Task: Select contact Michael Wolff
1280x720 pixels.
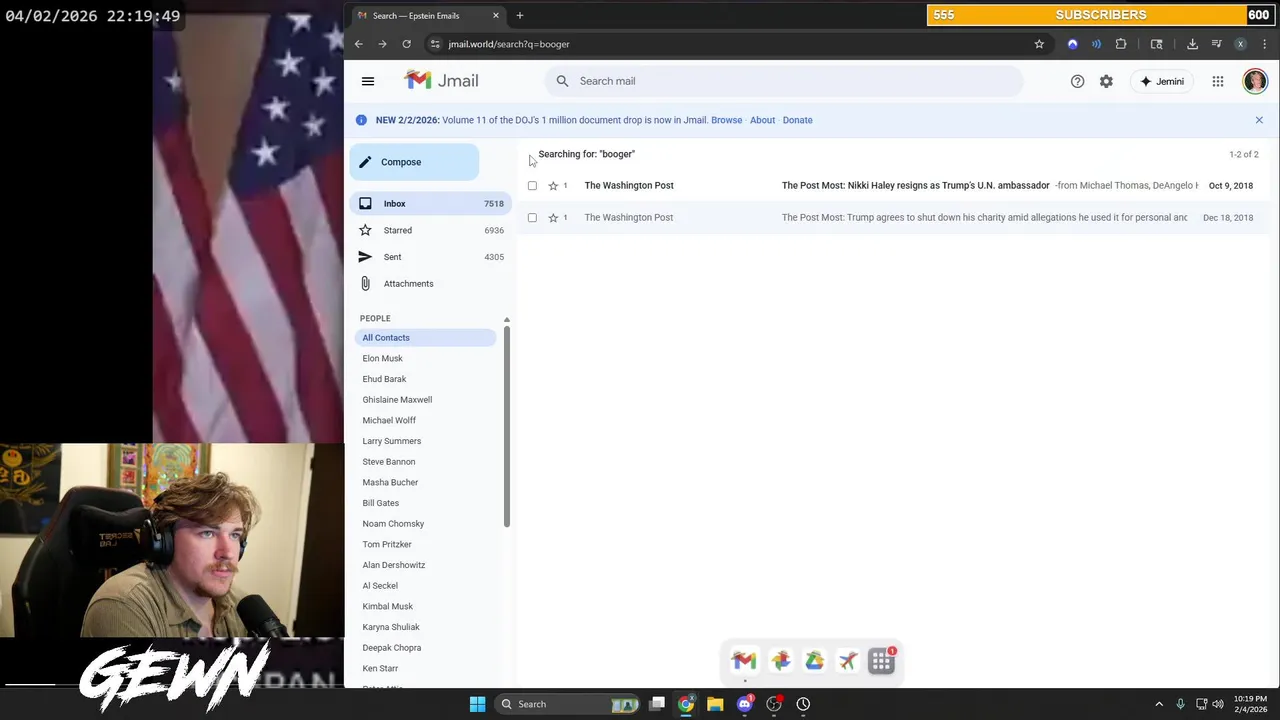Action: coord(389,420)
